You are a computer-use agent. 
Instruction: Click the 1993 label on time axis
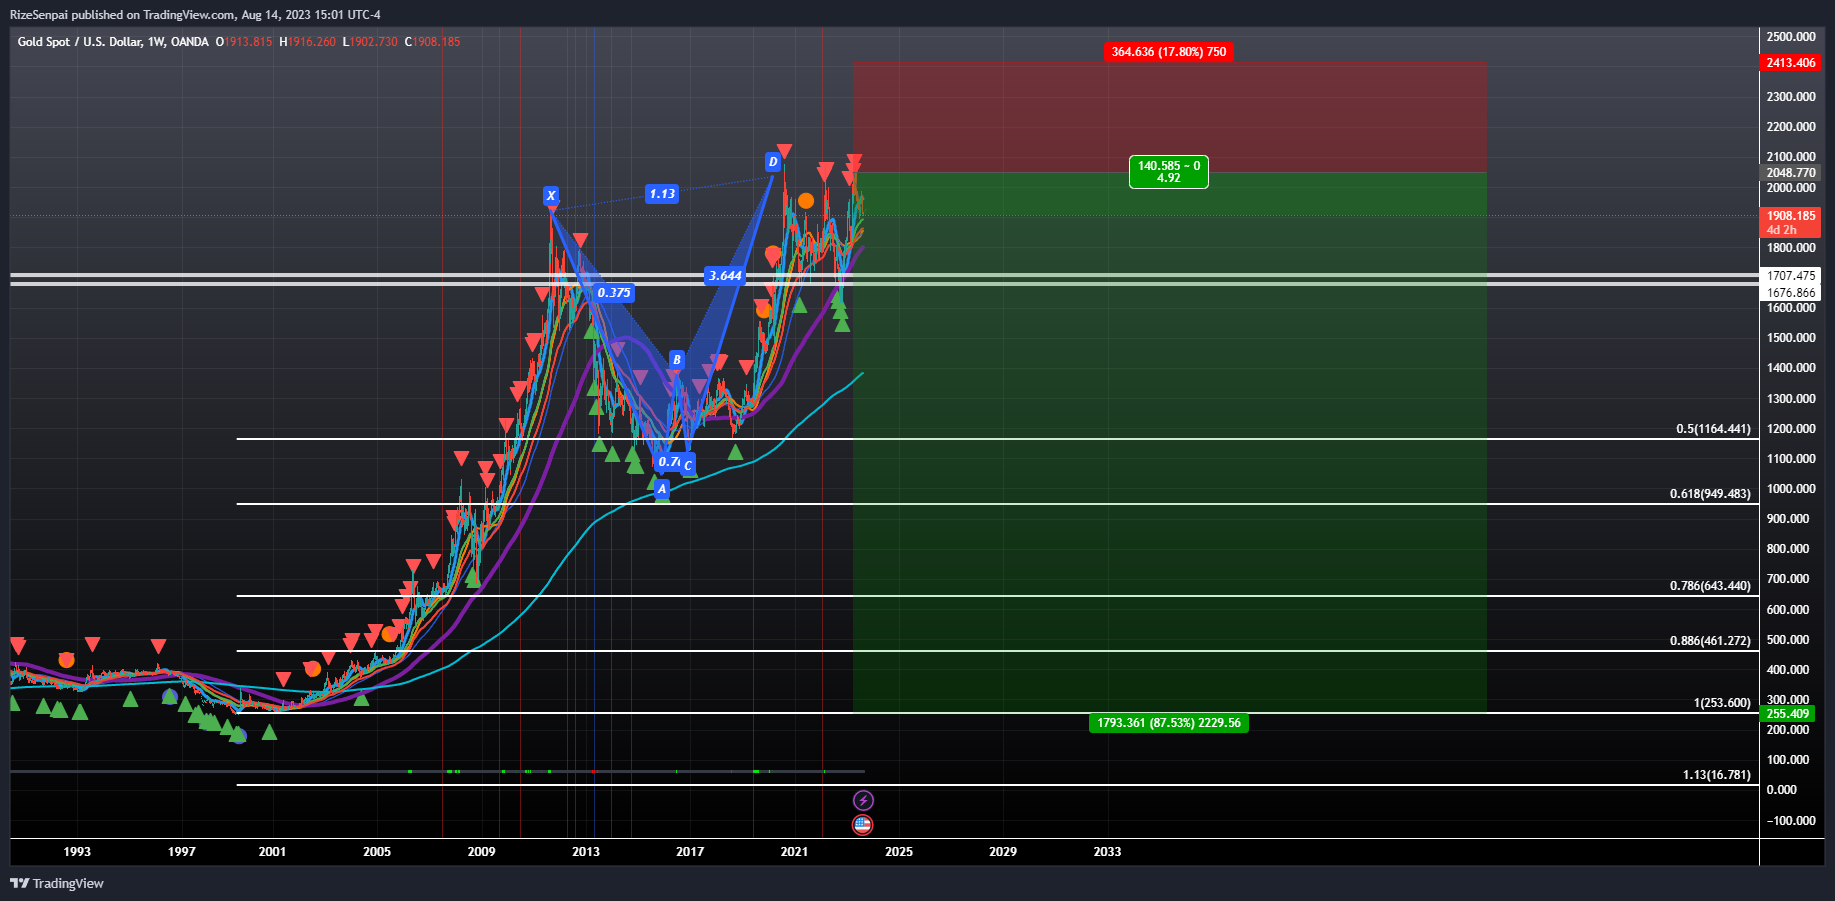(77, 852)
